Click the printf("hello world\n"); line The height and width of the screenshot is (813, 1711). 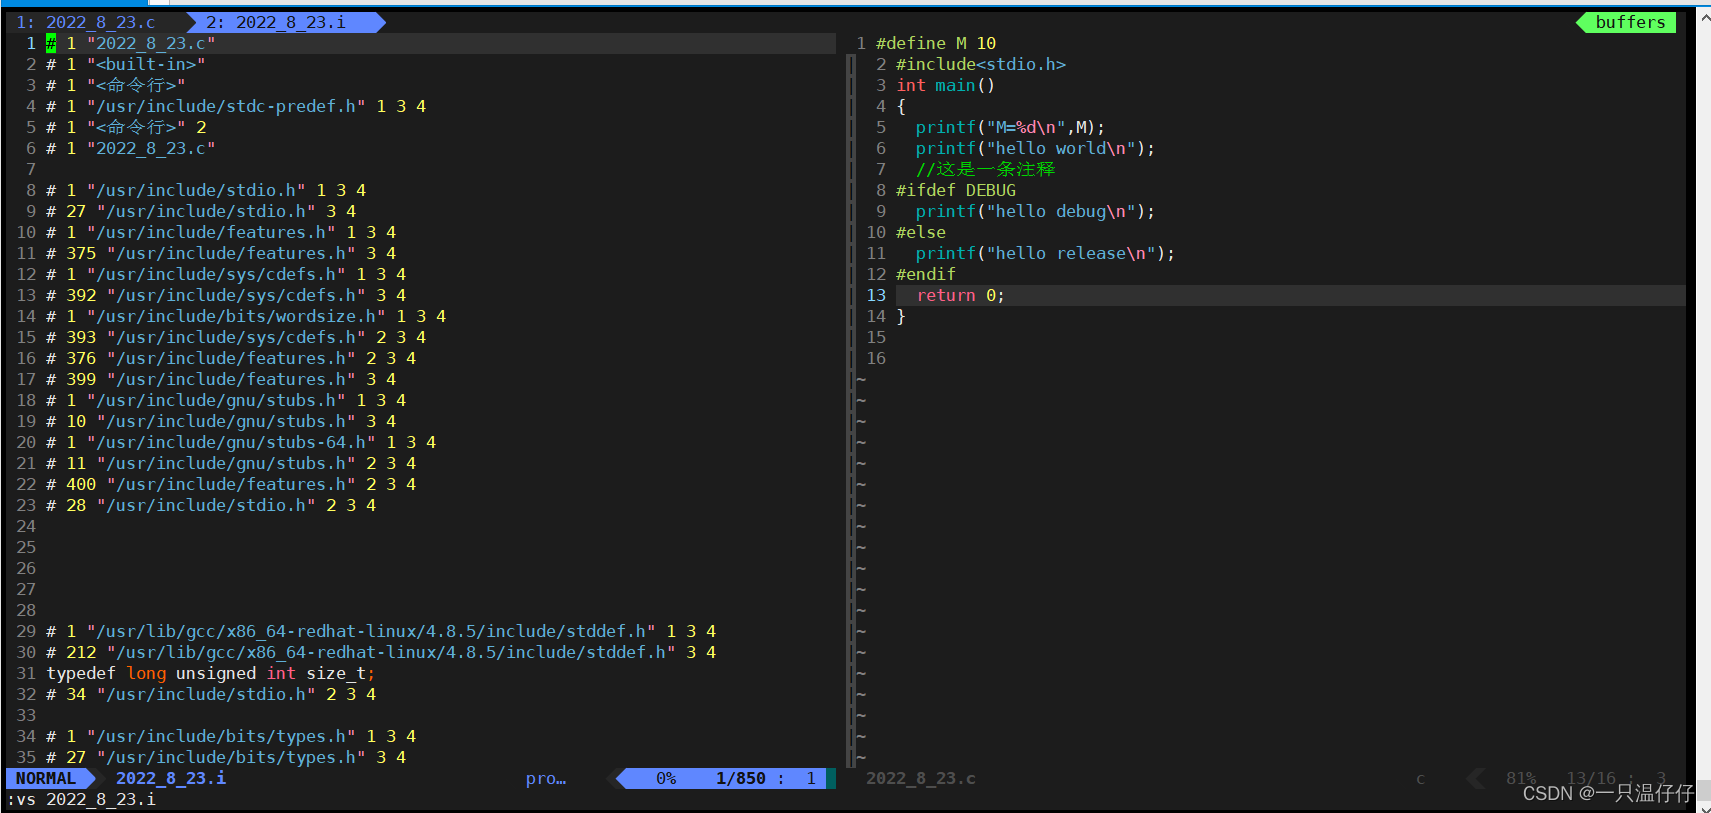(1036, 148)
